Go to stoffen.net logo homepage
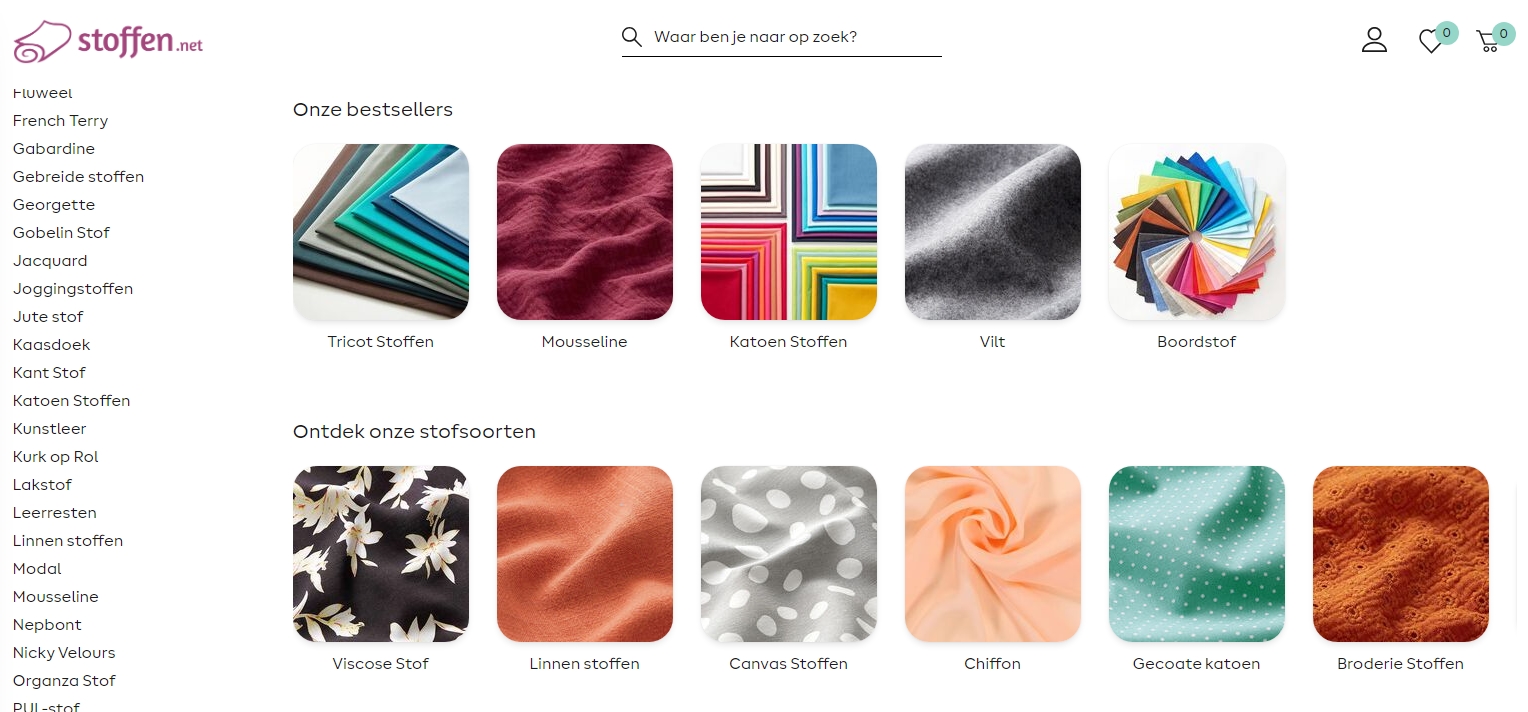This screenshot has height=712, width=1528. tap(108, 42)
